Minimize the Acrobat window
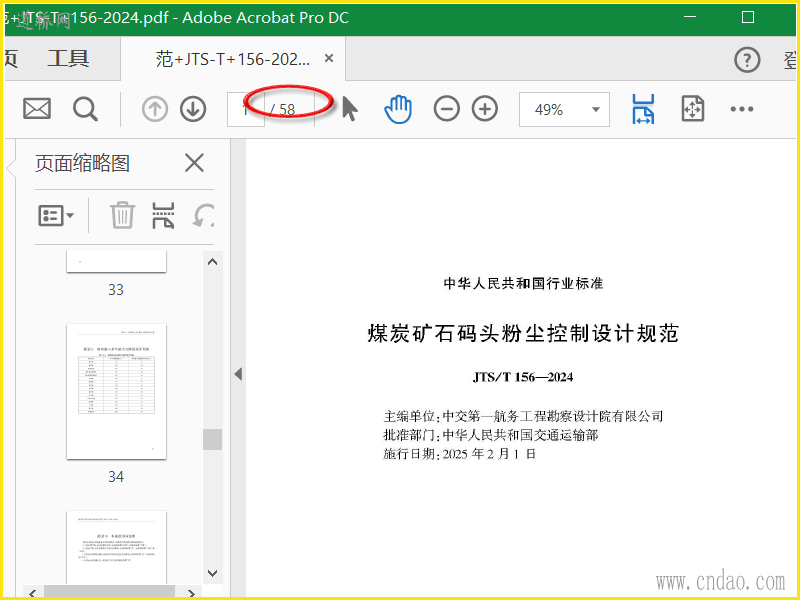Viewport: 800px width, 600px height. coord(690,17)
